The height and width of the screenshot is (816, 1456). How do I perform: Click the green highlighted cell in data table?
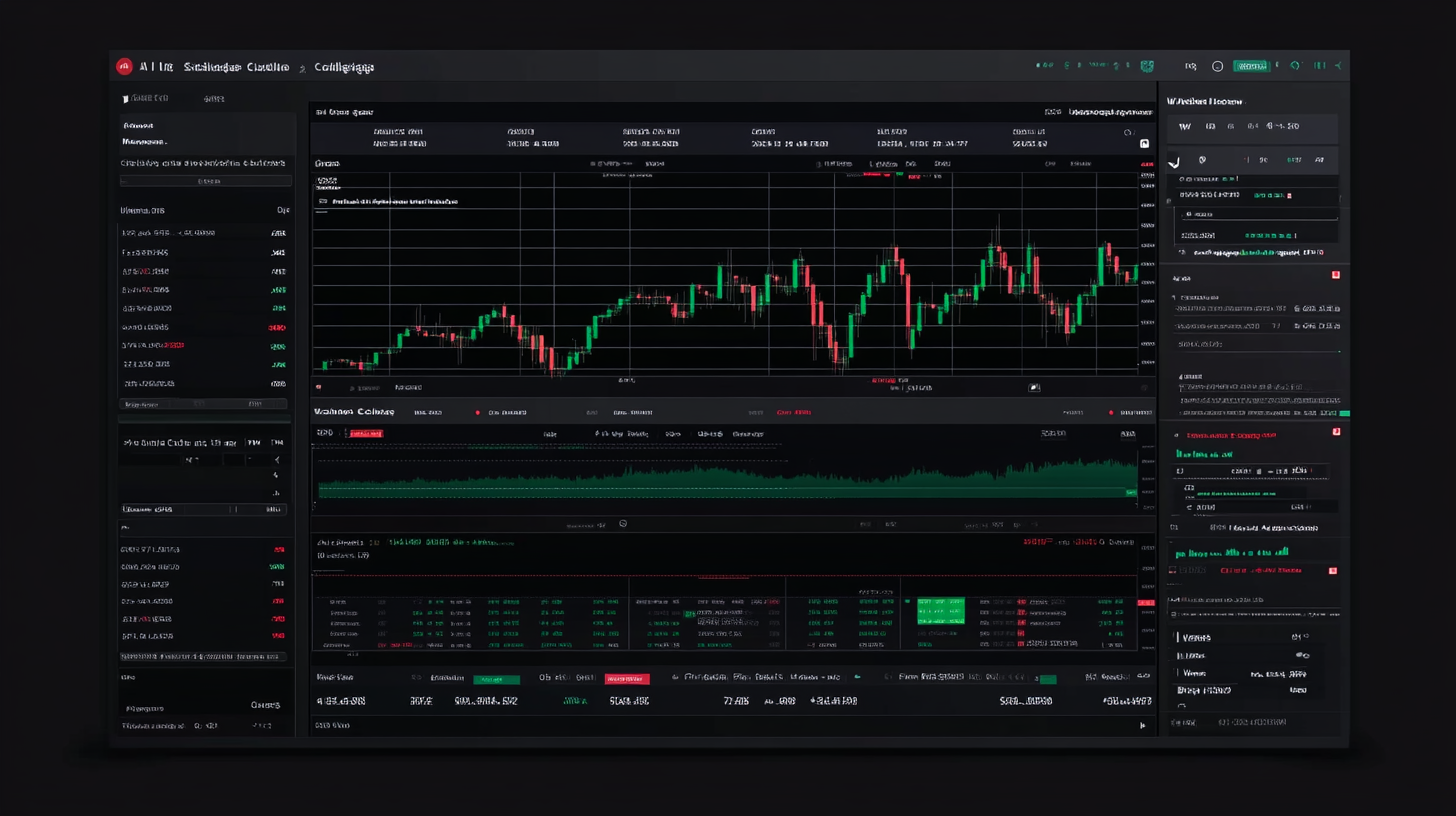pyautogui.click(x=940, y=609)
